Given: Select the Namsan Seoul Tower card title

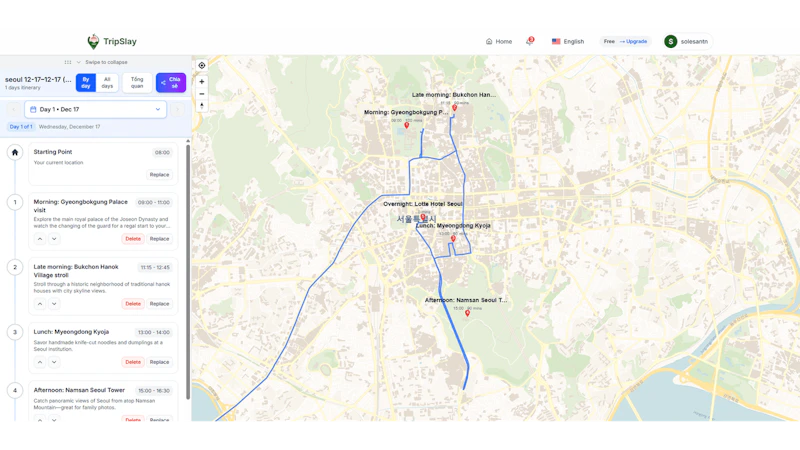Looking at the screenshot, I should (x=79, y=390).
